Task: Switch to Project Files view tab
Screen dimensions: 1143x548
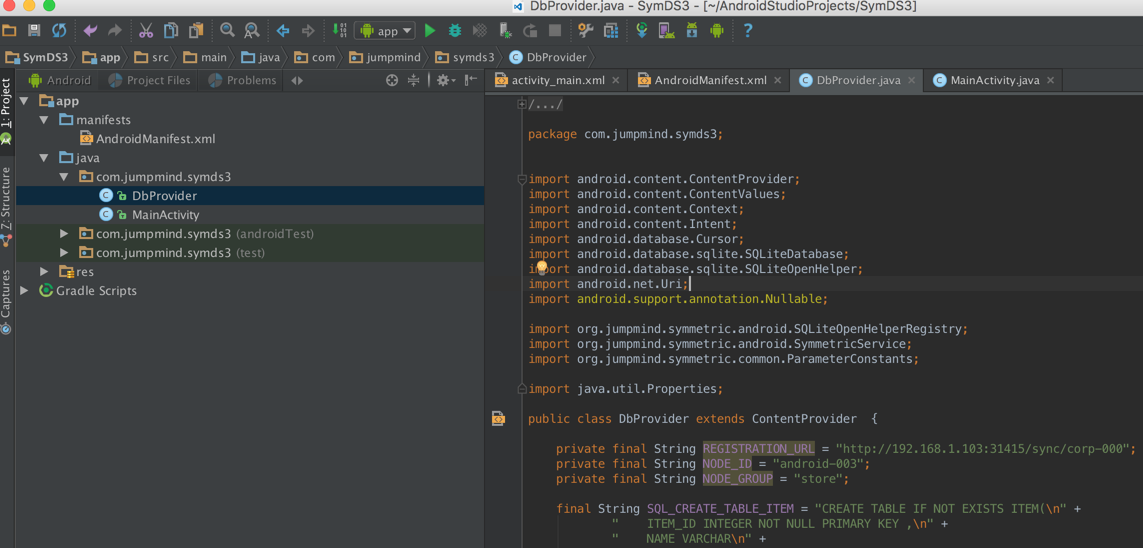Action: click(x=149, y=80)
